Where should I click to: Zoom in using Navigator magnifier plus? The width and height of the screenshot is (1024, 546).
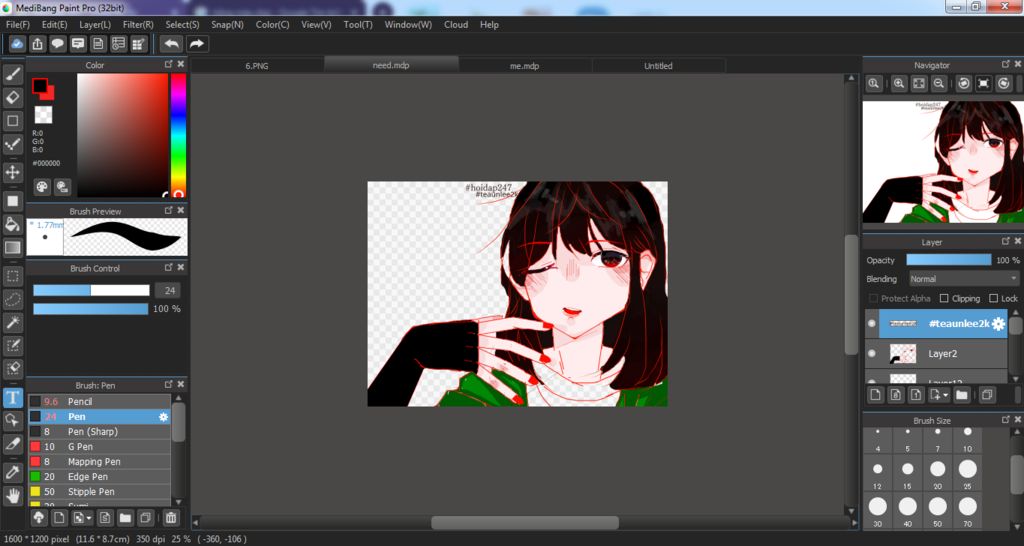(x=899, y=84)
